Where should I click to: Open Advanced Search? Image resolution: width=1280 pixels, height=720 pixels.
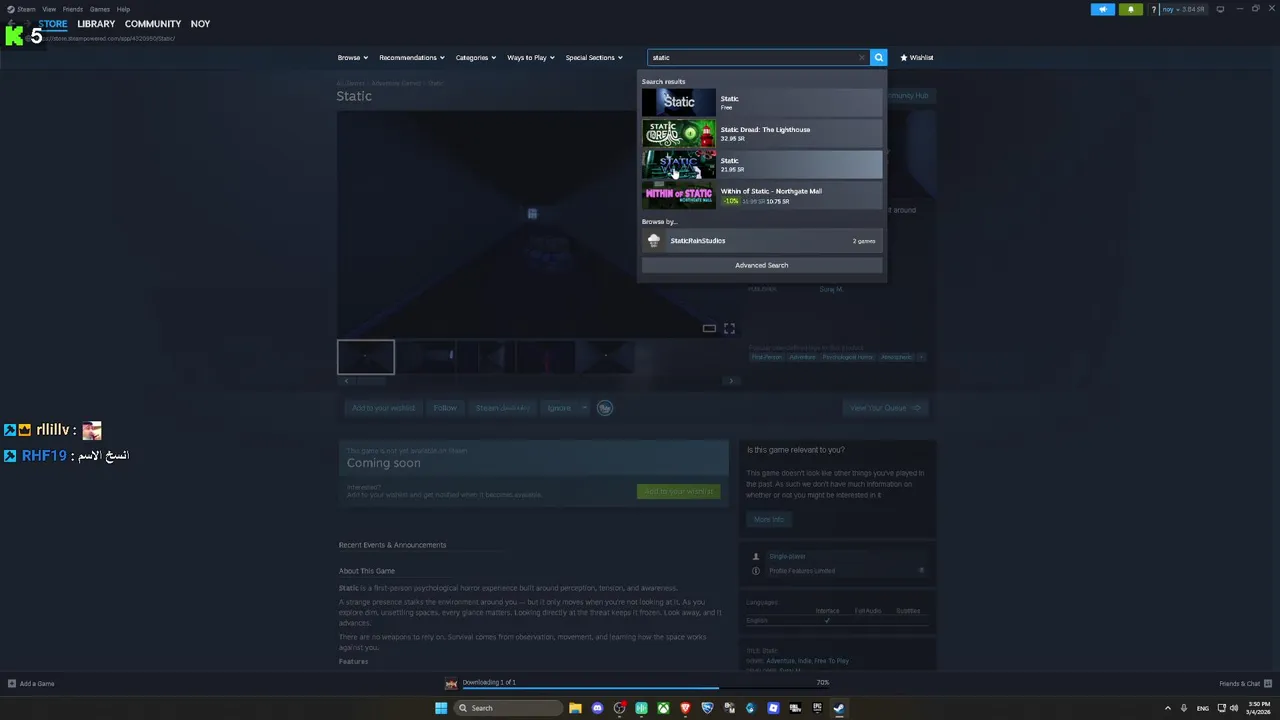pyautogui.click(x=762, y=265)
